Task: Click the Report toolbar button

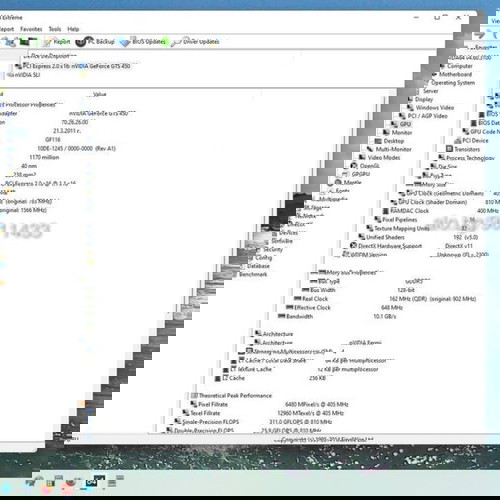Action: pos(57,42)
